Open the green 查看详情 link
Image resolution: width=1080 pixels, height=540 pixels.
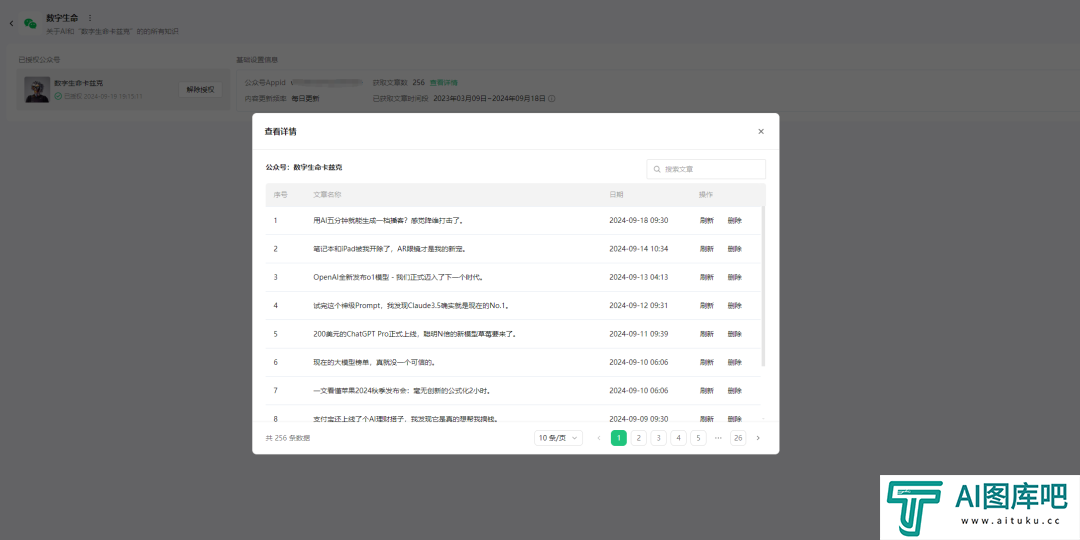pyautogui.click(x=444, y=83)
